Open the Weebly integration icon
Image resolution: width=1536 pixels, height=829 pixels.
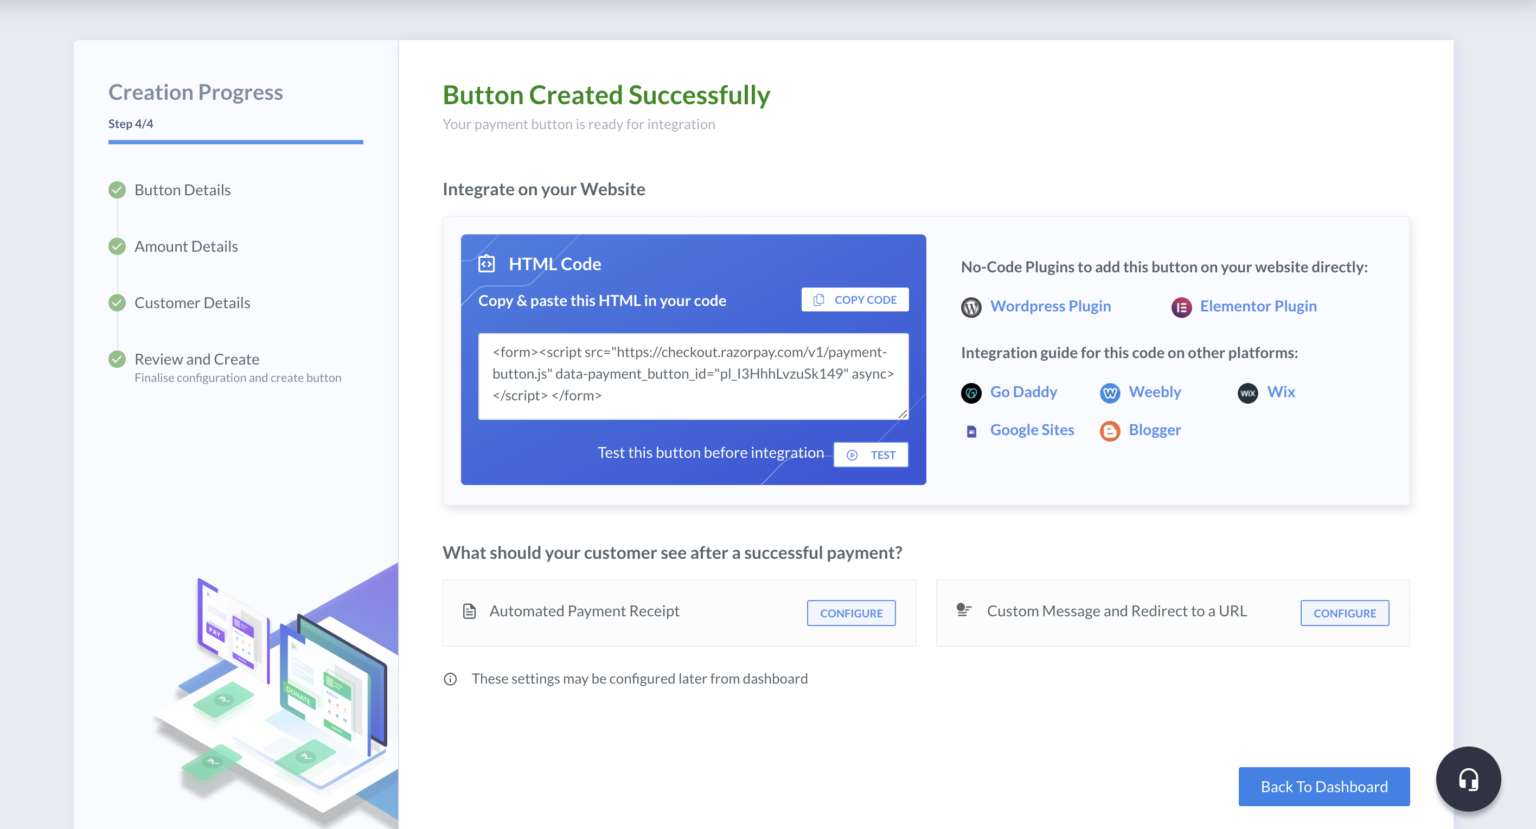[1110, 393]
